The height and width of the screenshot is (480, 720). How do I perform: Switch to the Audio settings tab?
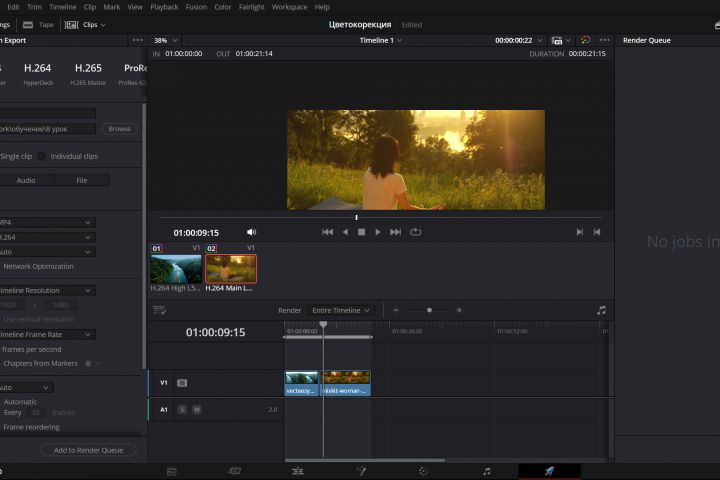click(x=26, y=180)
